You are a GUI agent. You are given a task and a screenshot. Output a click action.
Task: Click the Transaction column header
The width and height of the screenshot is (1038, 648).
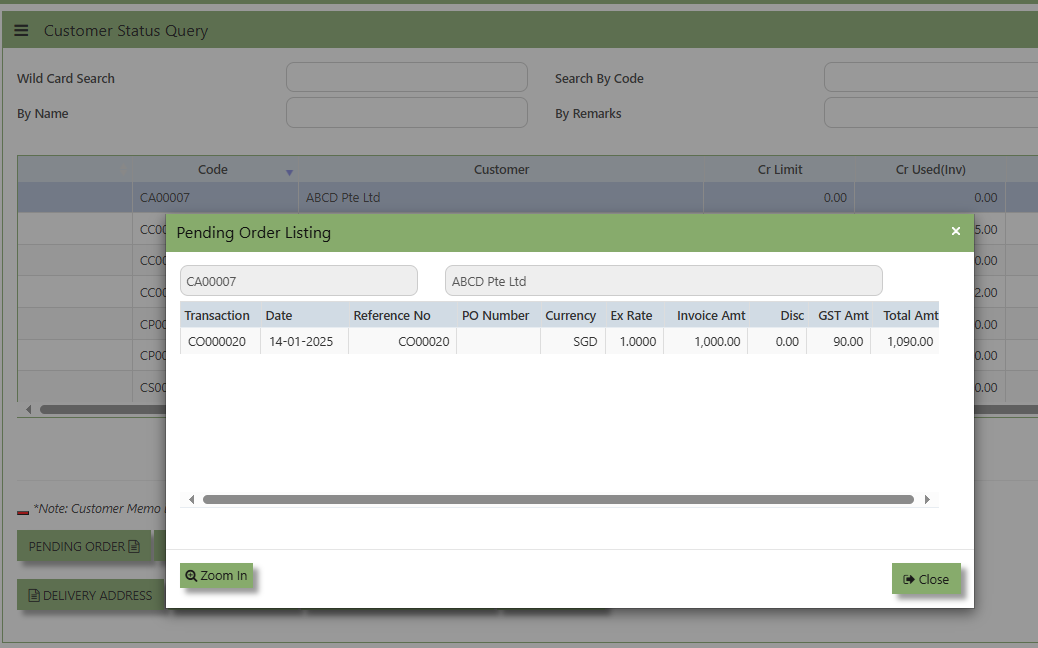tap(220, 315)
